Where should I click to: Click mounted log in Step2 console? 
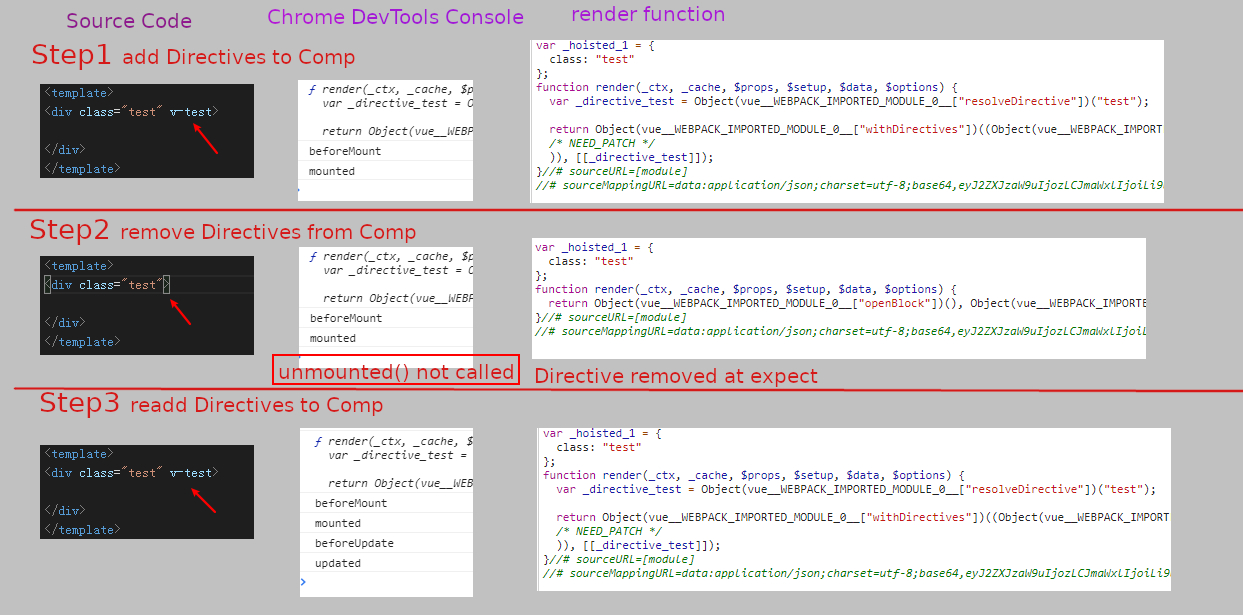pos(333,338)
